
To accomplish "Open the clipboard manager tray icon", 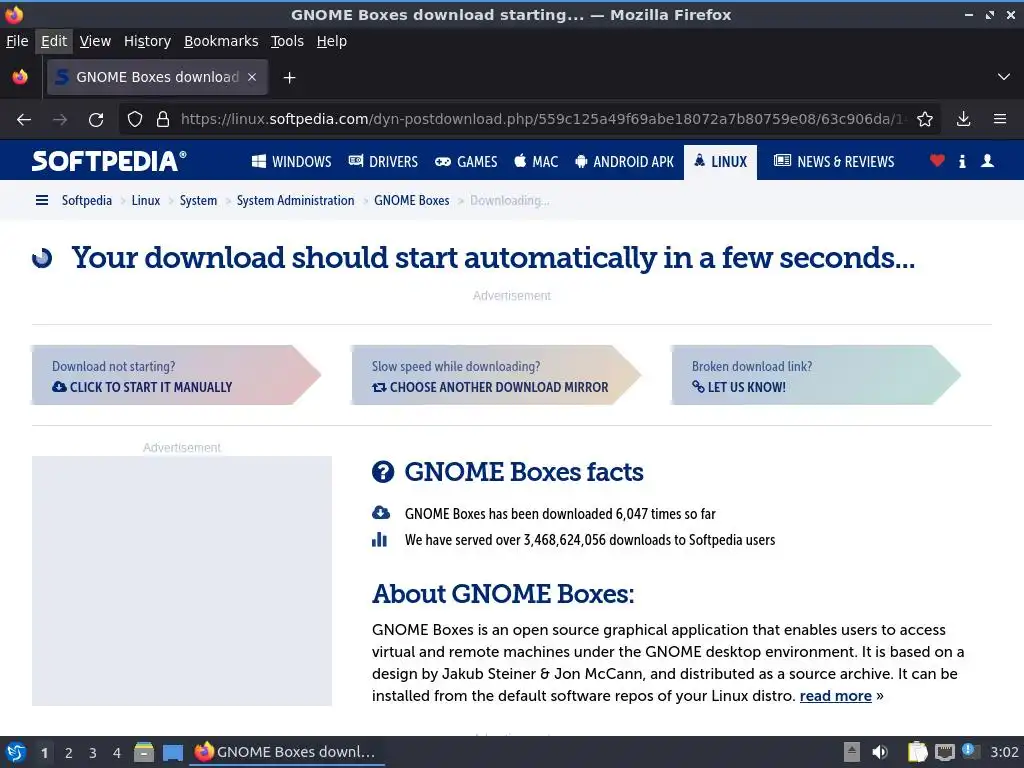I will [x=917, y=752].
